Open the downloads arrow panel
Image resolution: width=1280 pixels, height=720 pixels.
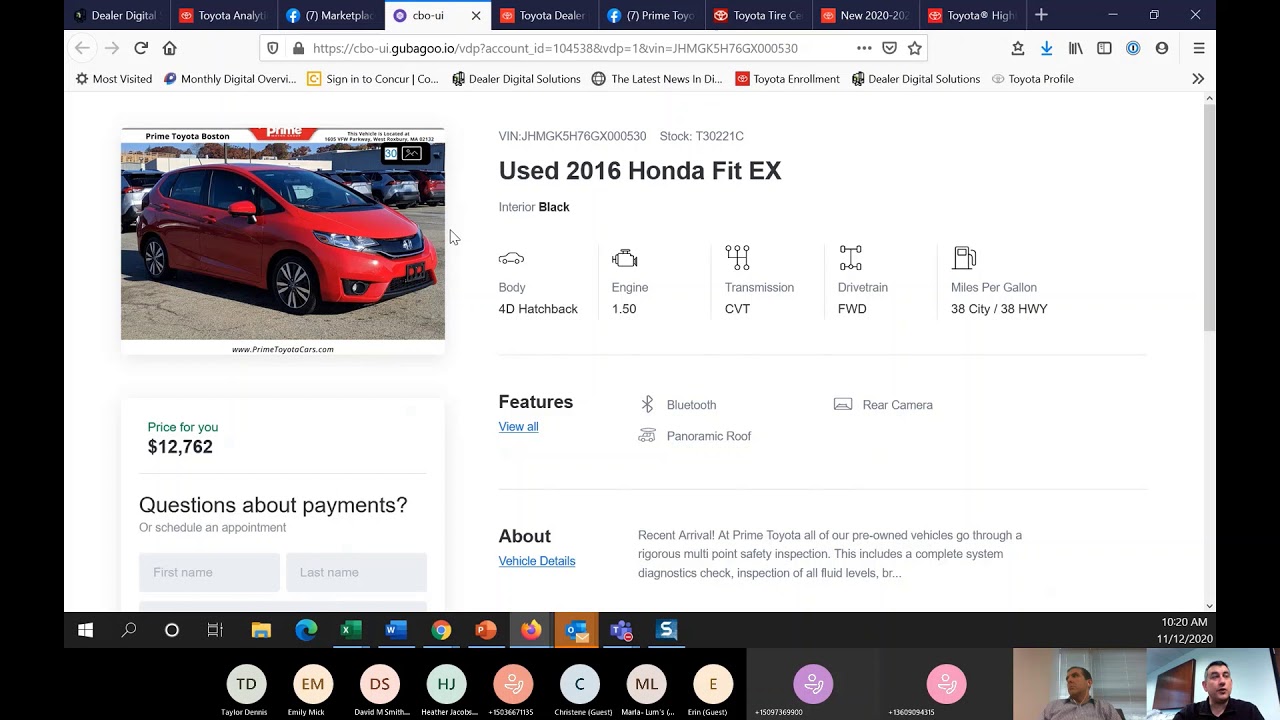click(1046, 48)
